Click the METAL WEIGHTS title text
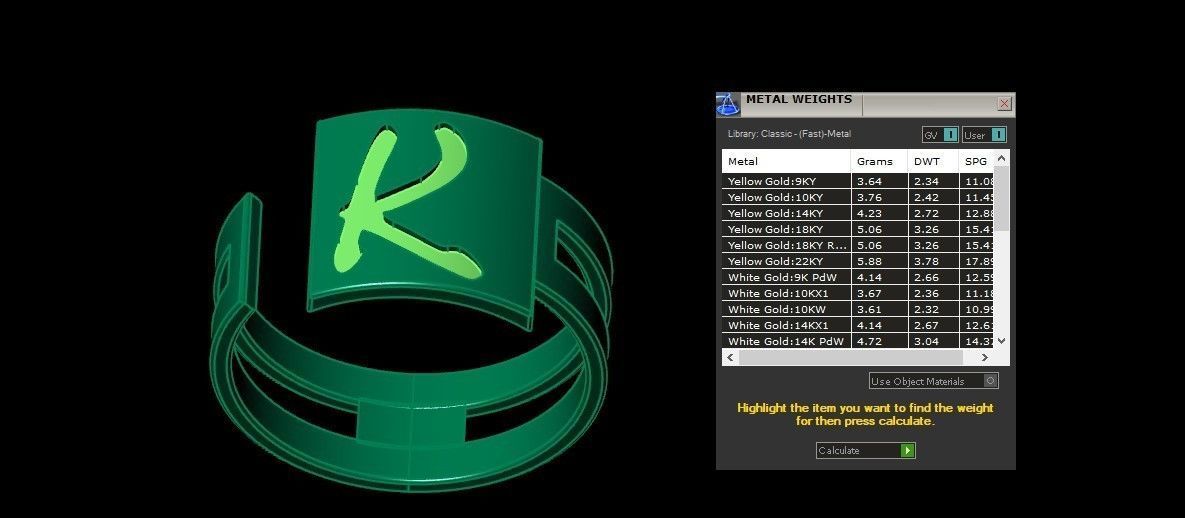 799,99
